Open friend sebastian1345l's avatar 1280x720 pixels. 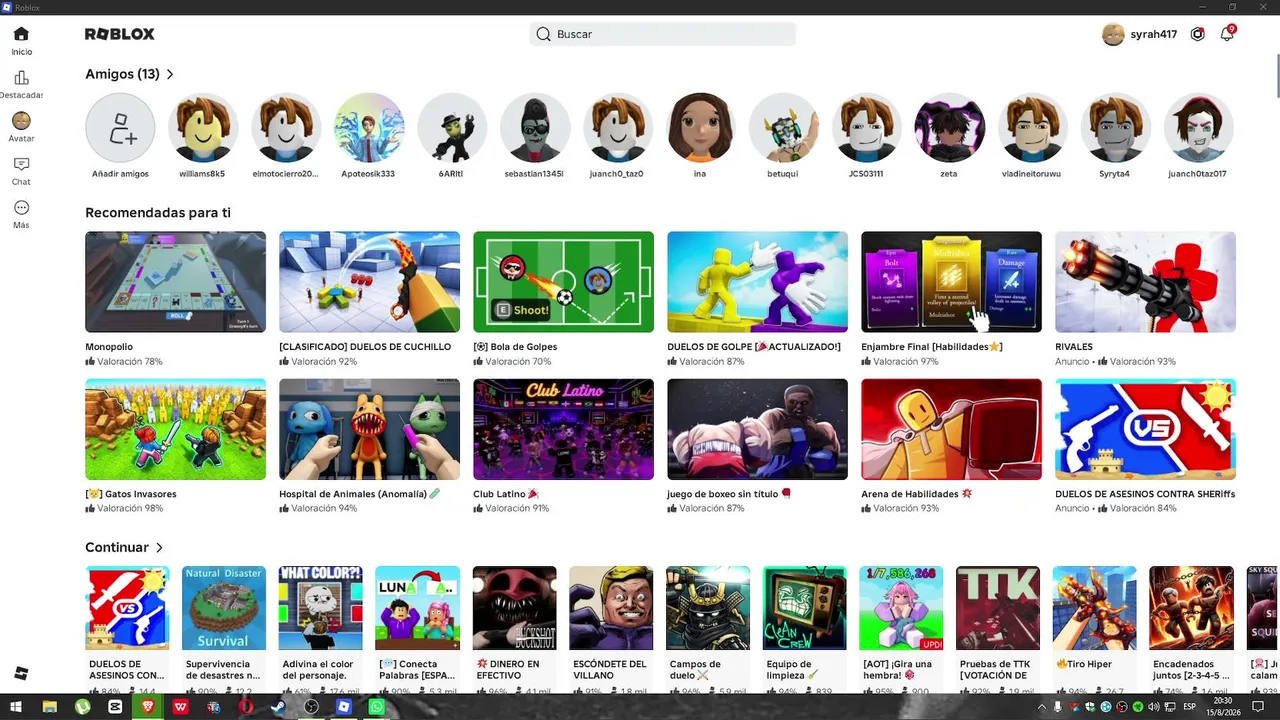point(535,128)
